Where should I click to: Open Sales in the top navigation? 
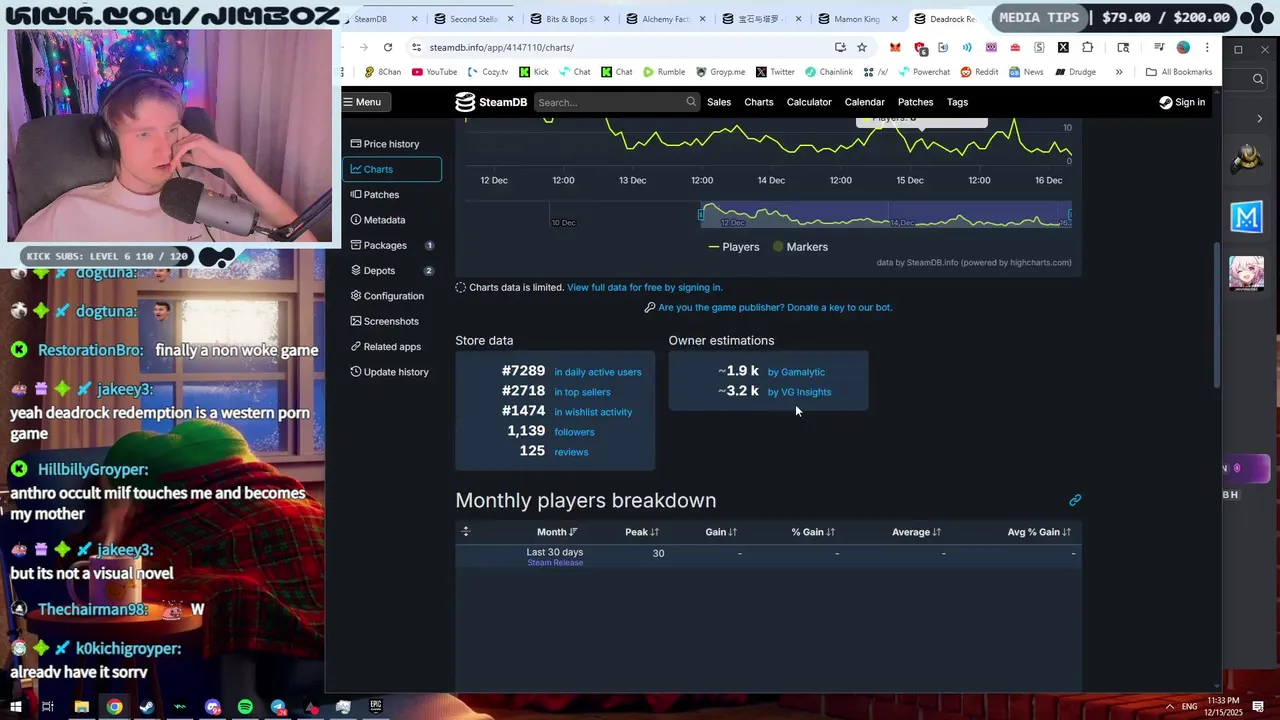pyautogui.click(x=719, y=102)
